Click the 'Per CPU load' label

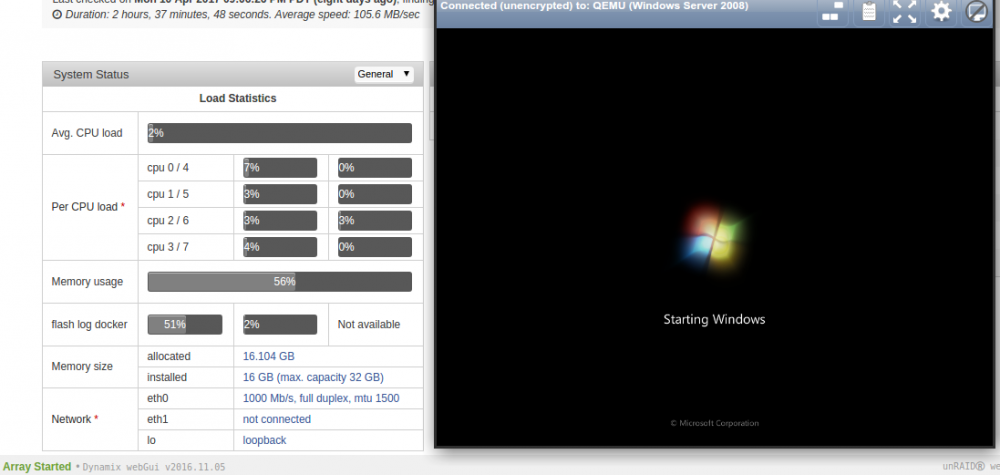(x=87, y=207)
